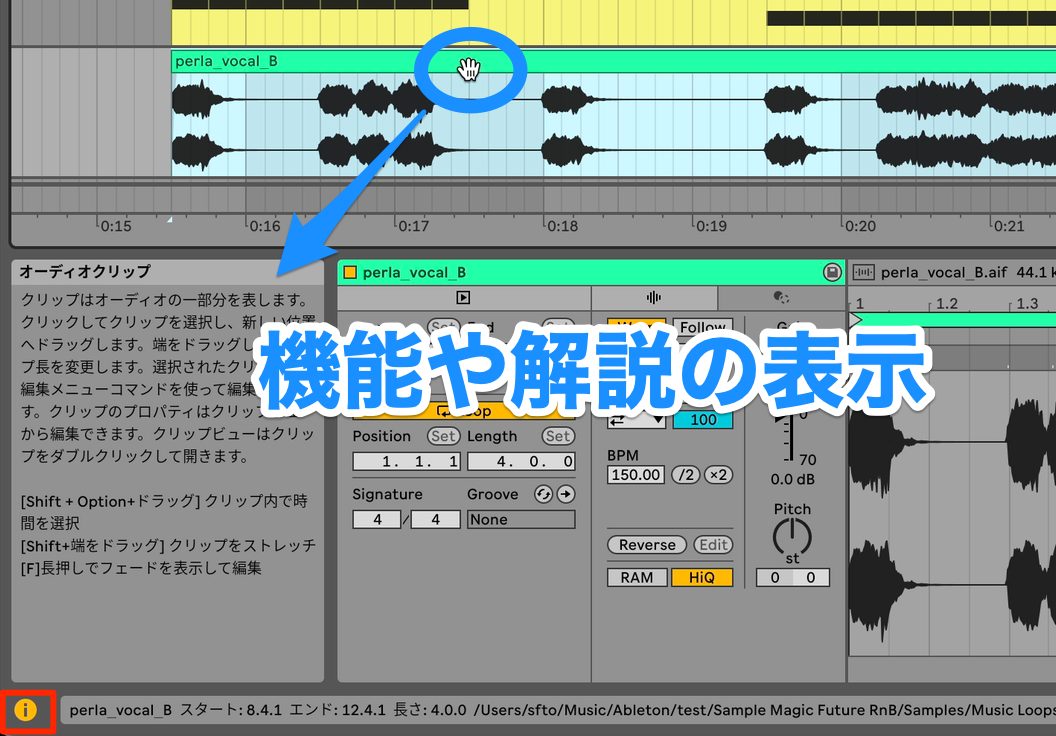1056x736 pixels.
Task: Toggle the HiQ switch
Action: tap(702, 578)
